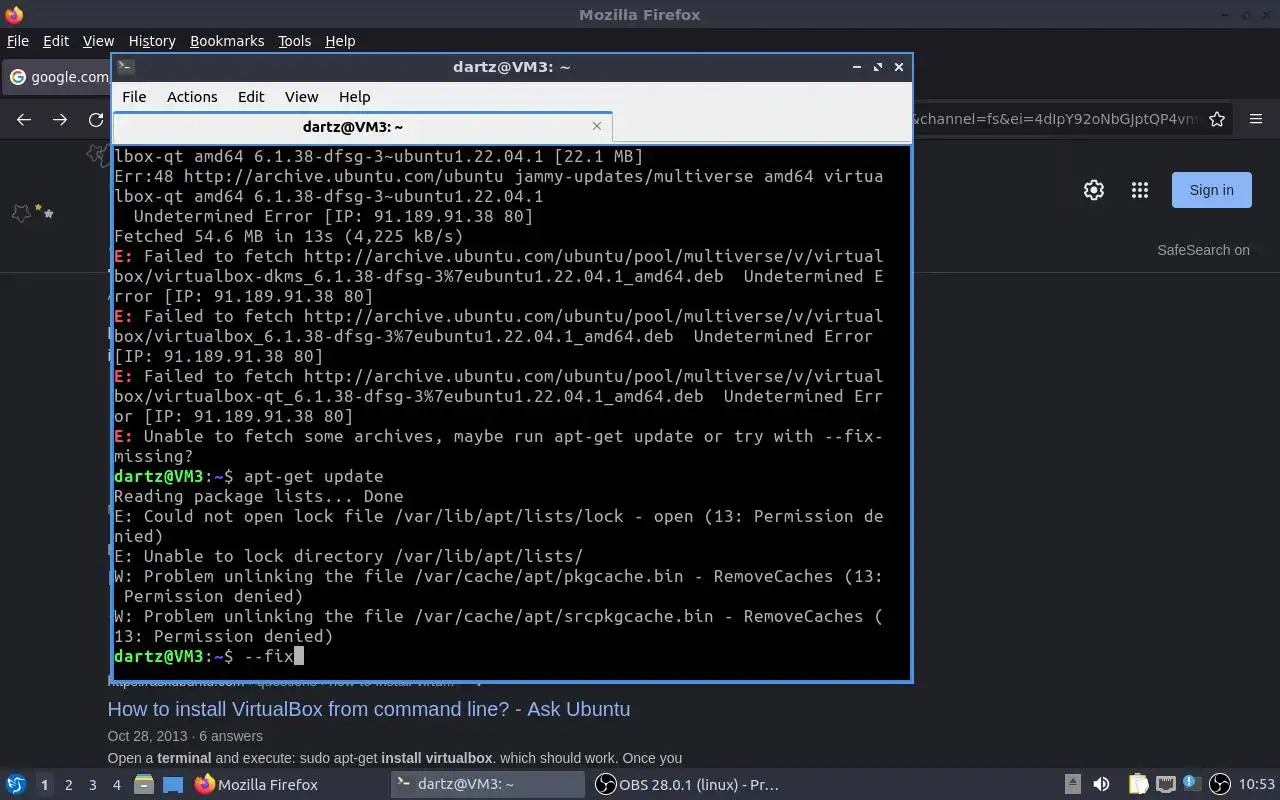Screen dimensions: 1280x800
Task: Open the Firefox Edit menu
Action: tap(56, 41)
